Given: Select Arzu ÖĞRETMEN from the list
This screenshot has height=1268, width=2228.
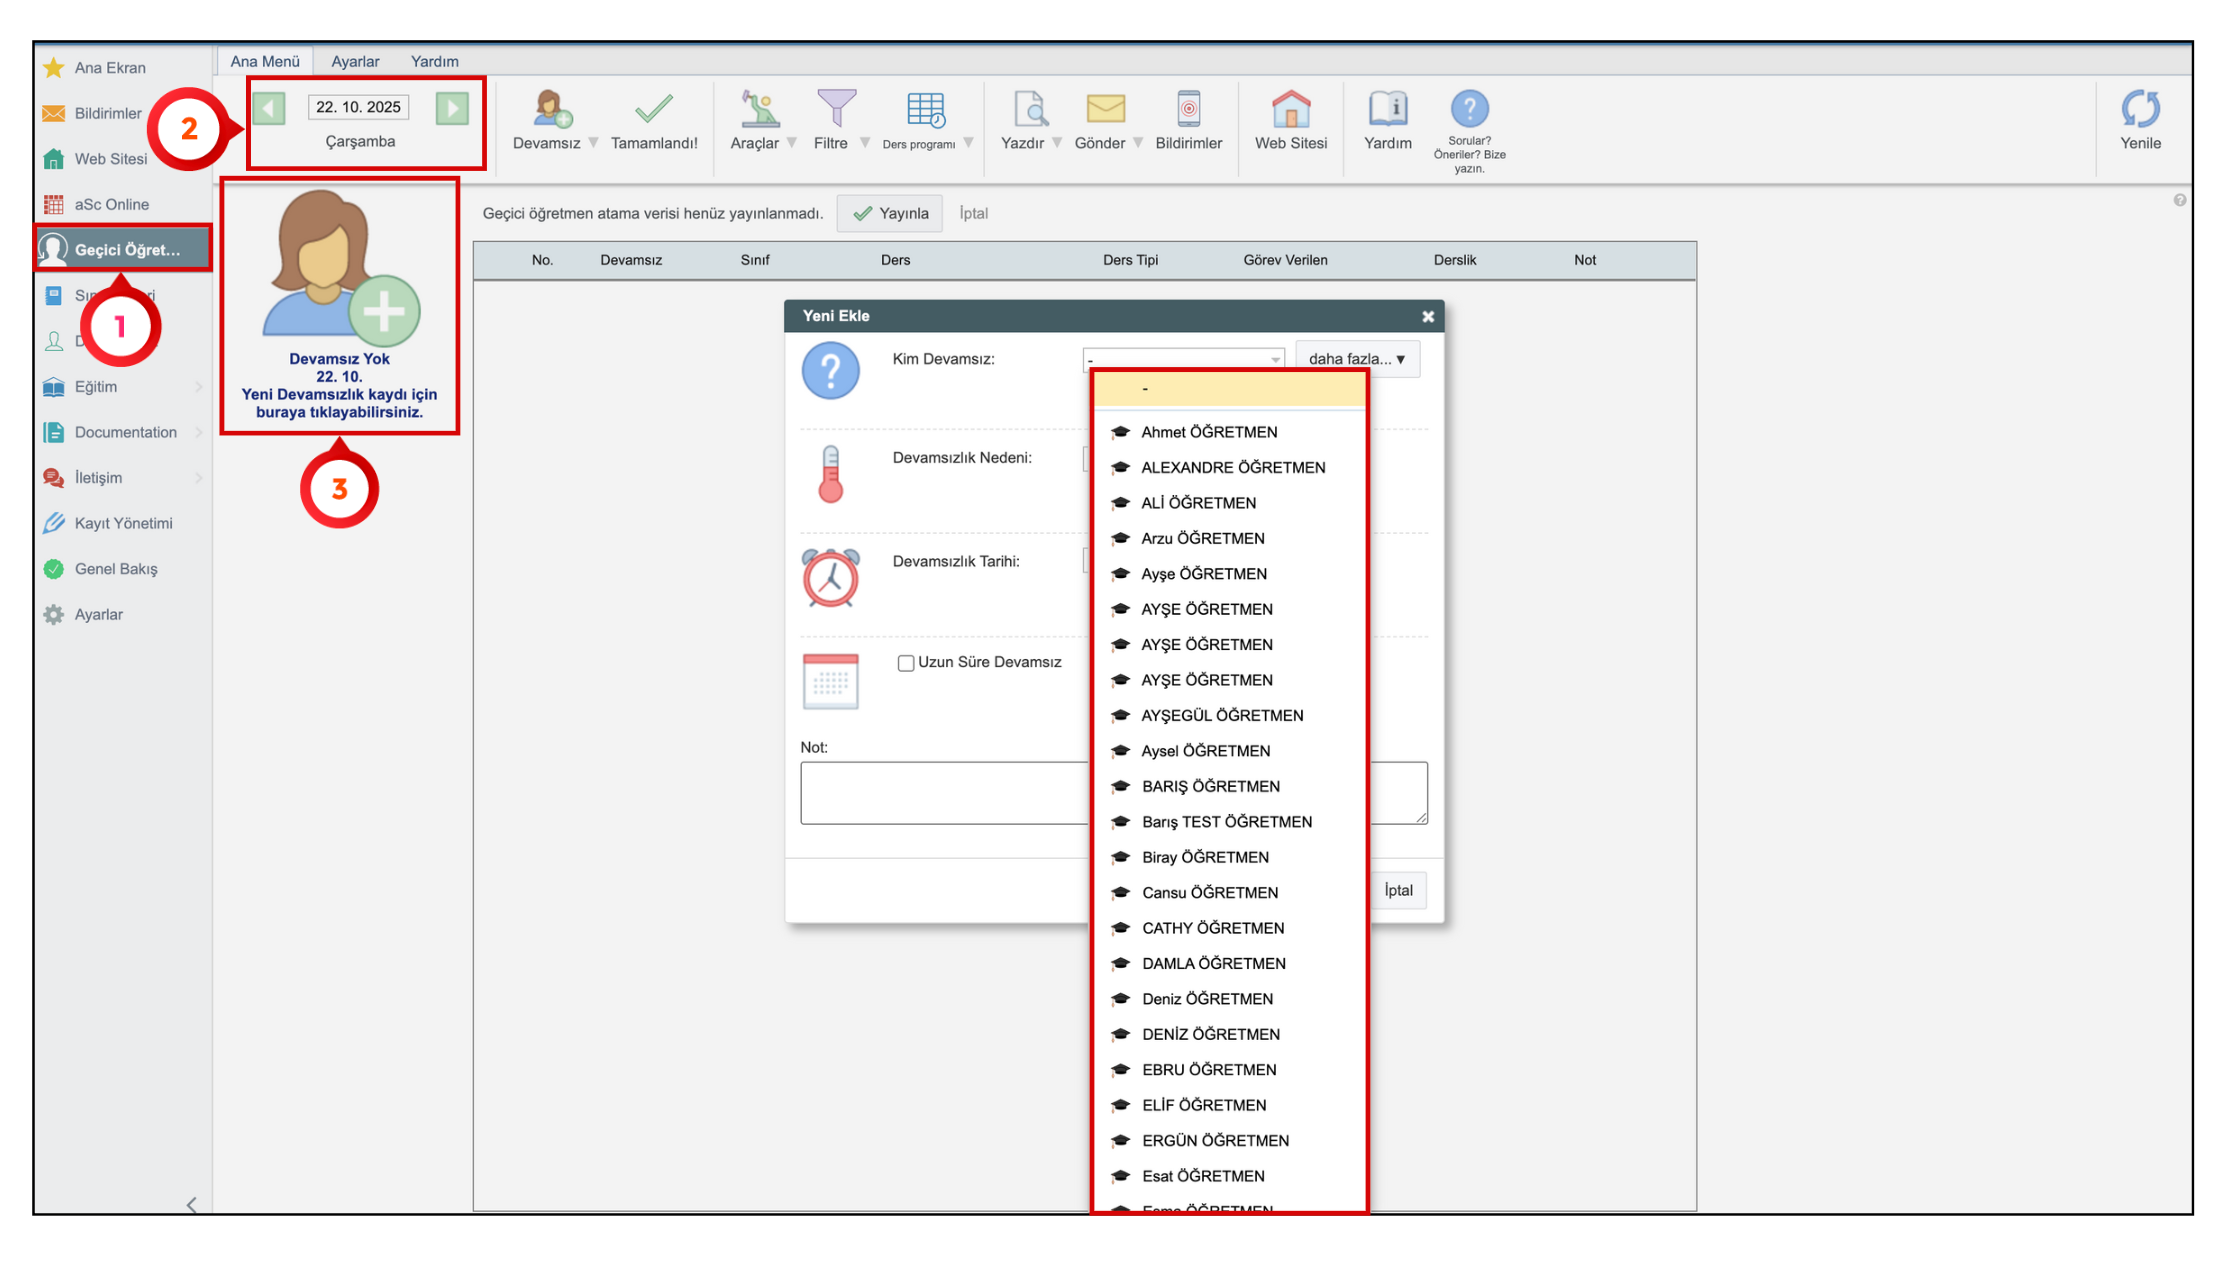Looking at the screenshot, I should click(x=1202, y=538).
